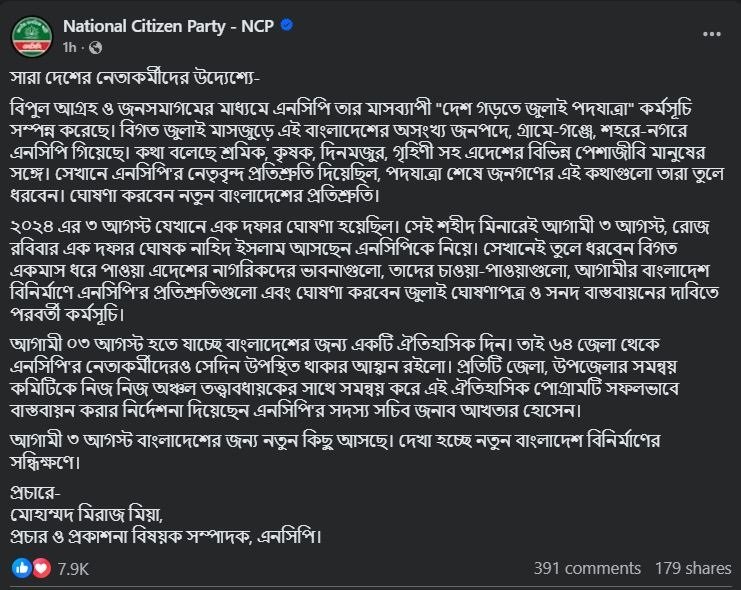
Task: Click the Bengali "প্রচারে-" label above the signature
Action: pyautogui.click(x=35, y=493)
